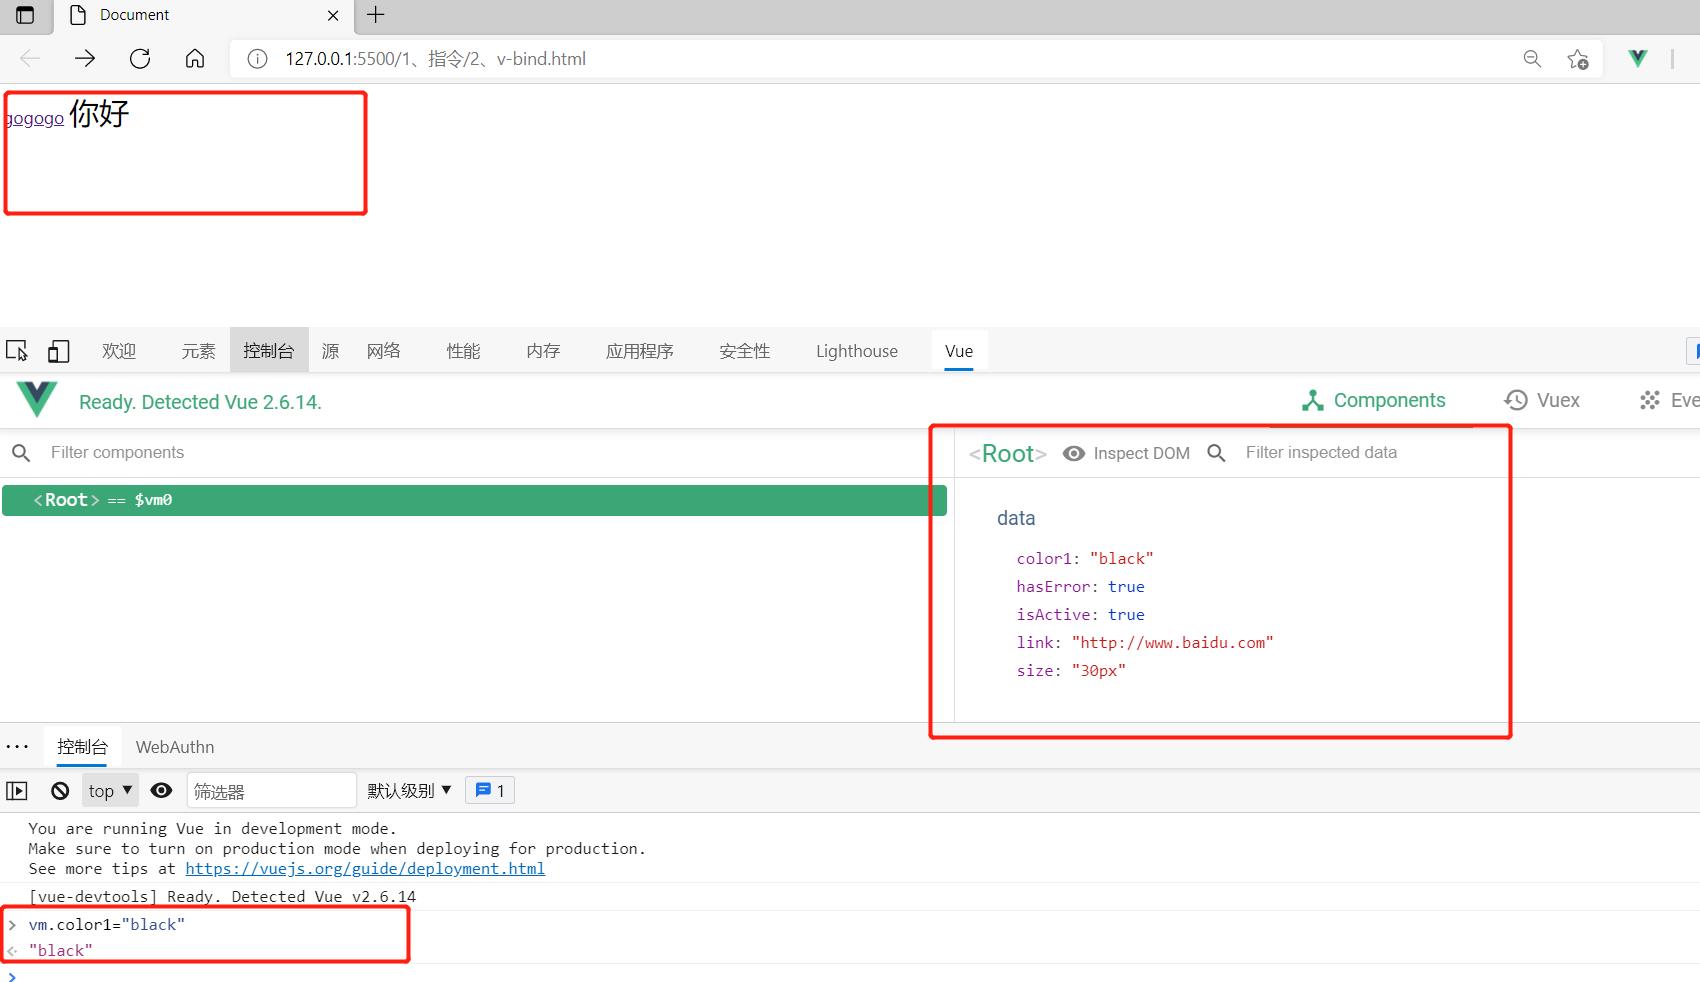Select the WebAuthn drawer tab

(175, 747)
